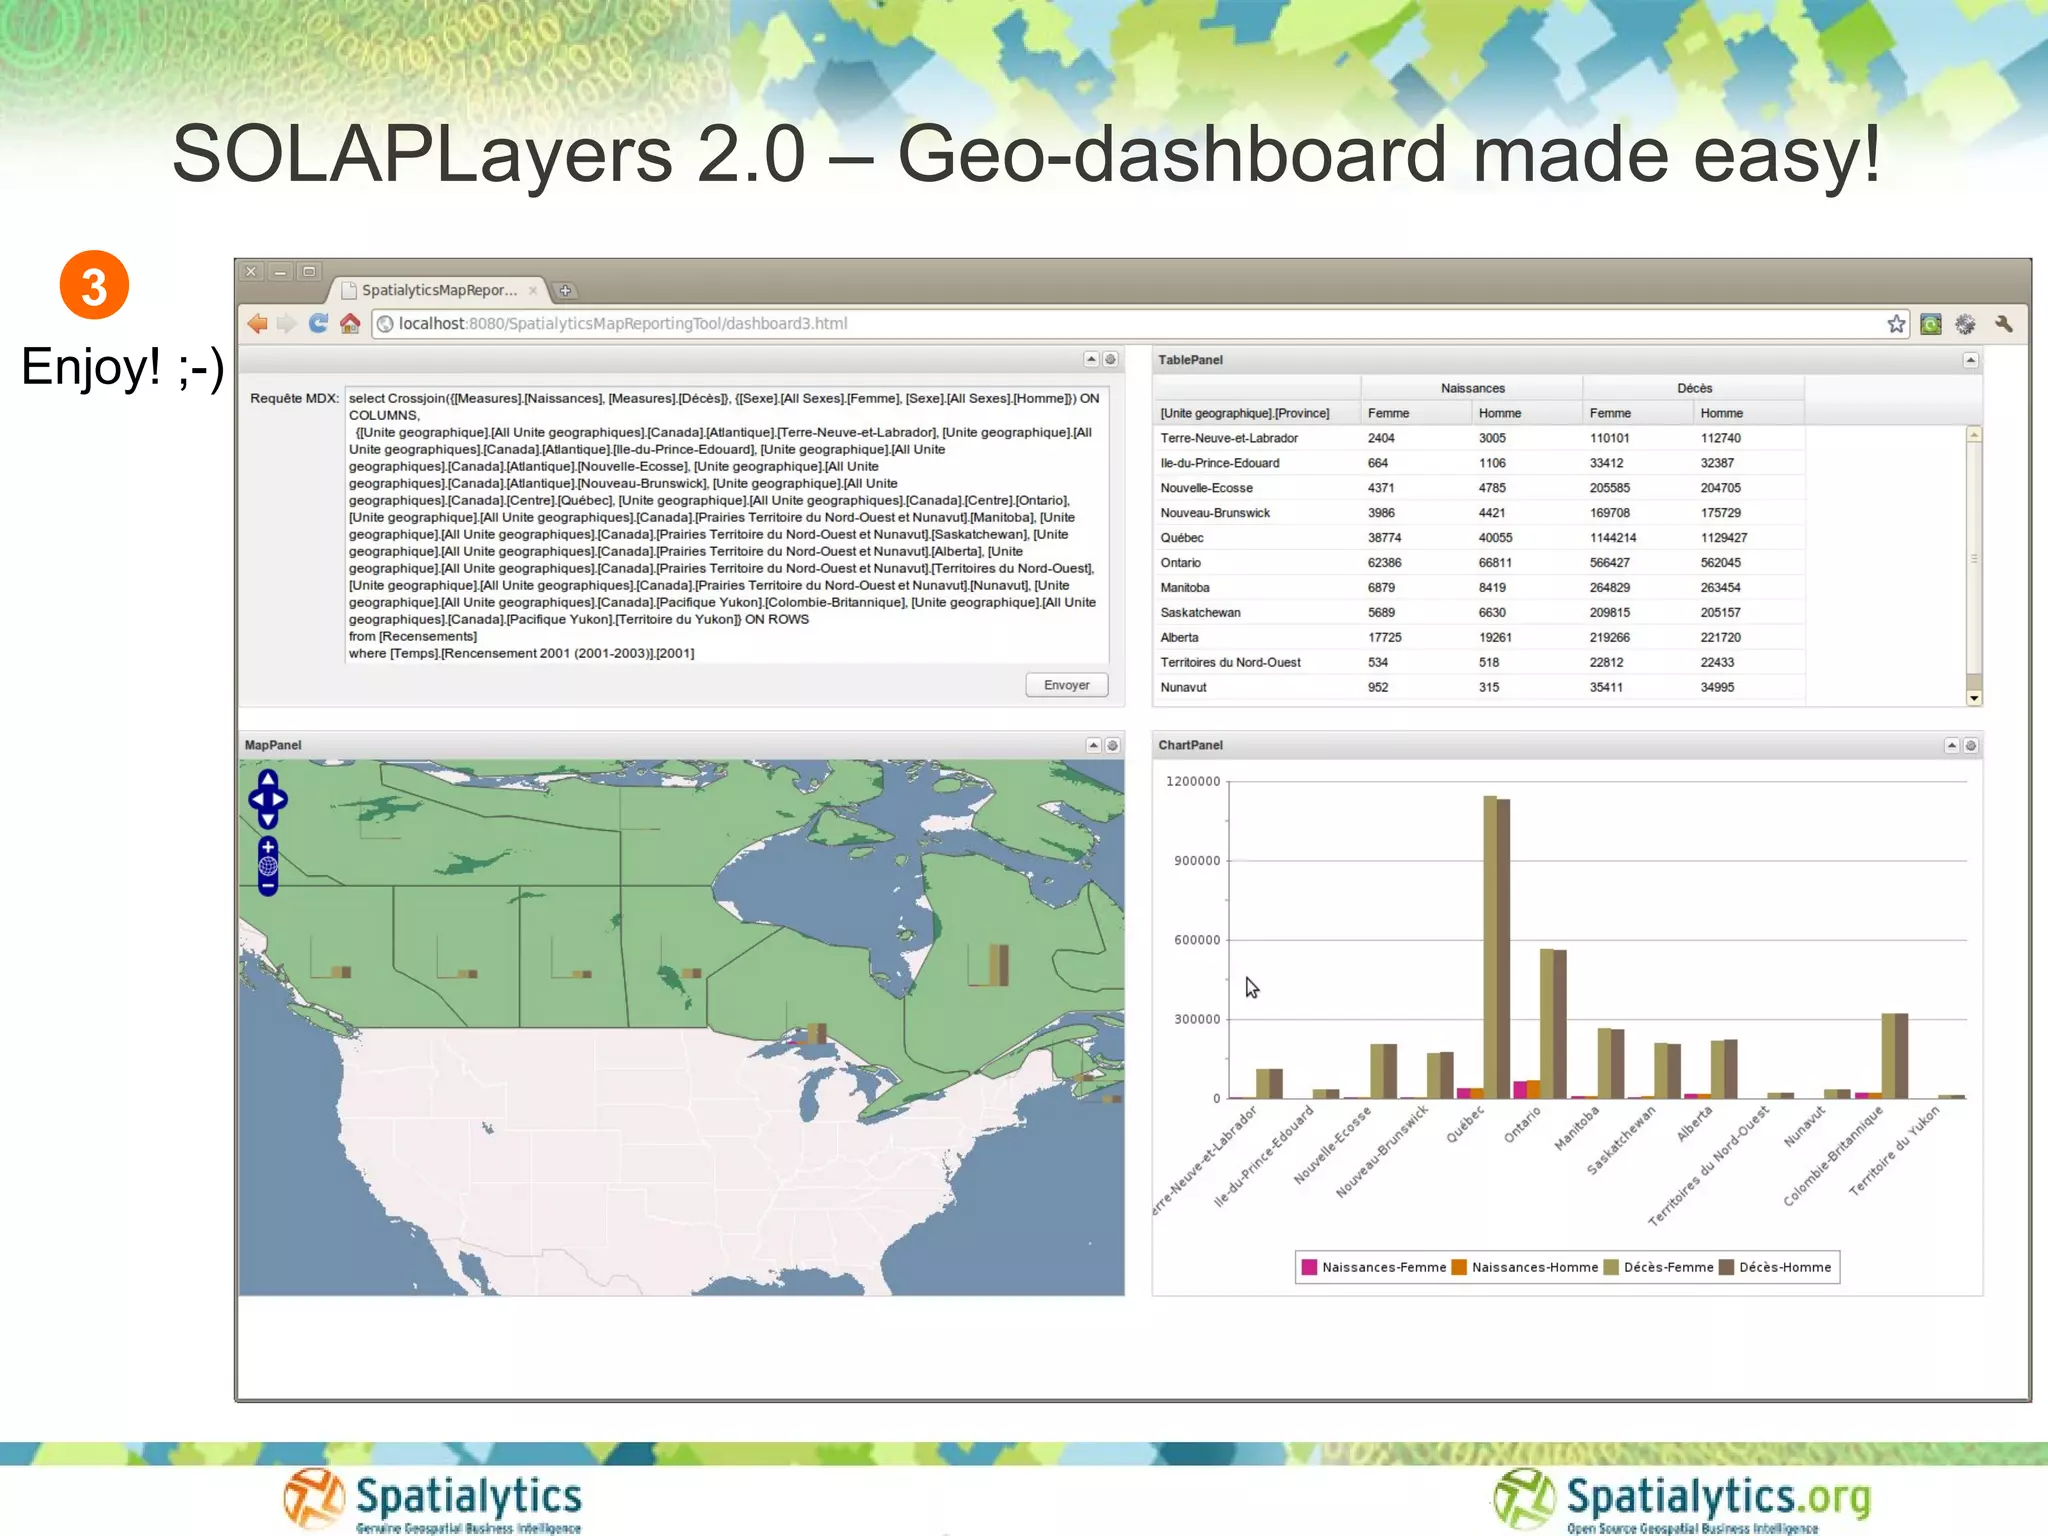2048x1536 pixels.
Task: Open the browser home page icon
Action: (350, 323)
